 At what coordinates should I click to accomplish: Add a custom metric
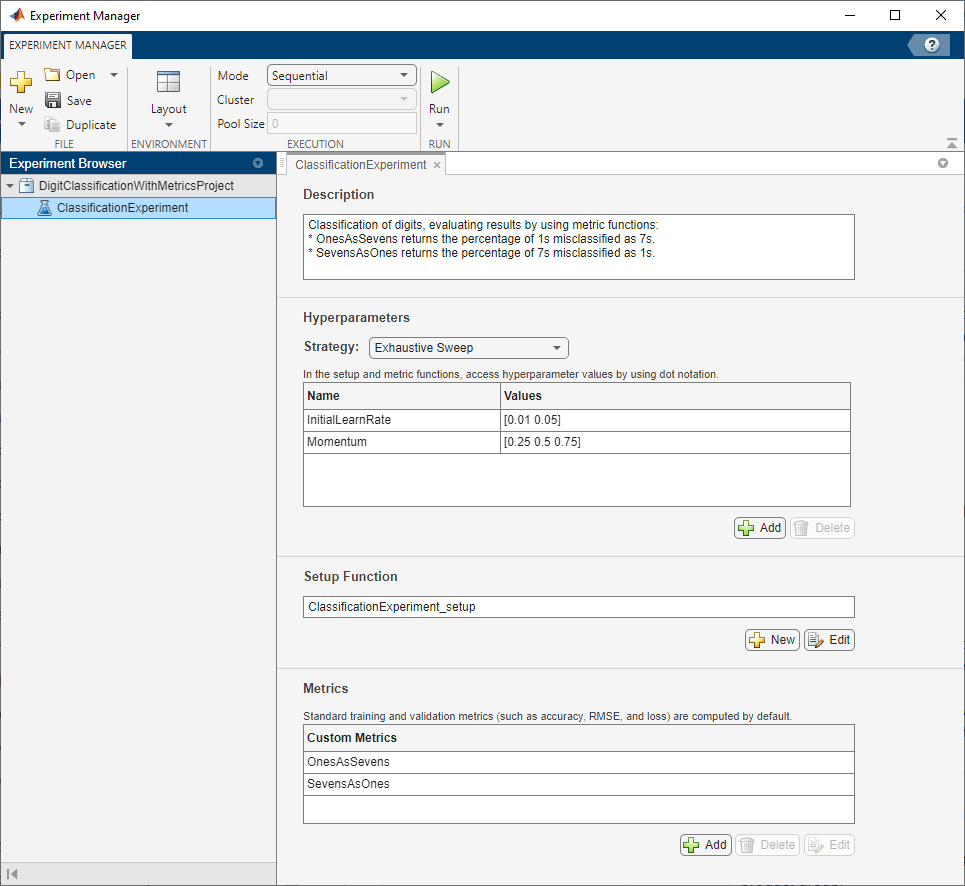click(x=705, y=845)
